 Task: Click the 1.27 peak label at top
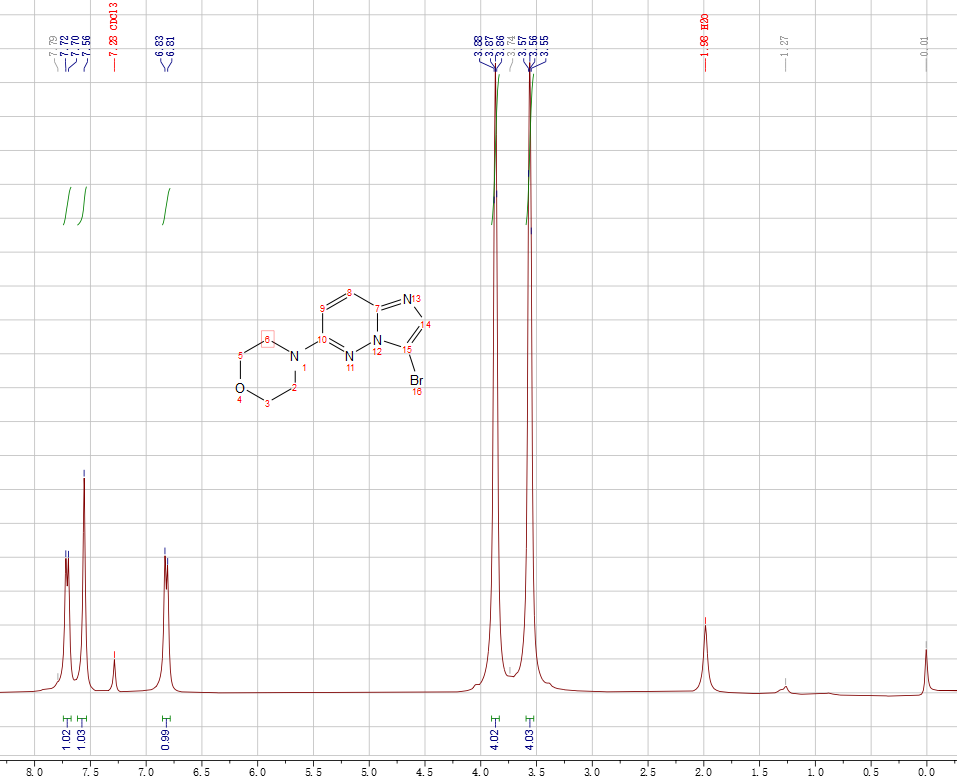[785, 46]
